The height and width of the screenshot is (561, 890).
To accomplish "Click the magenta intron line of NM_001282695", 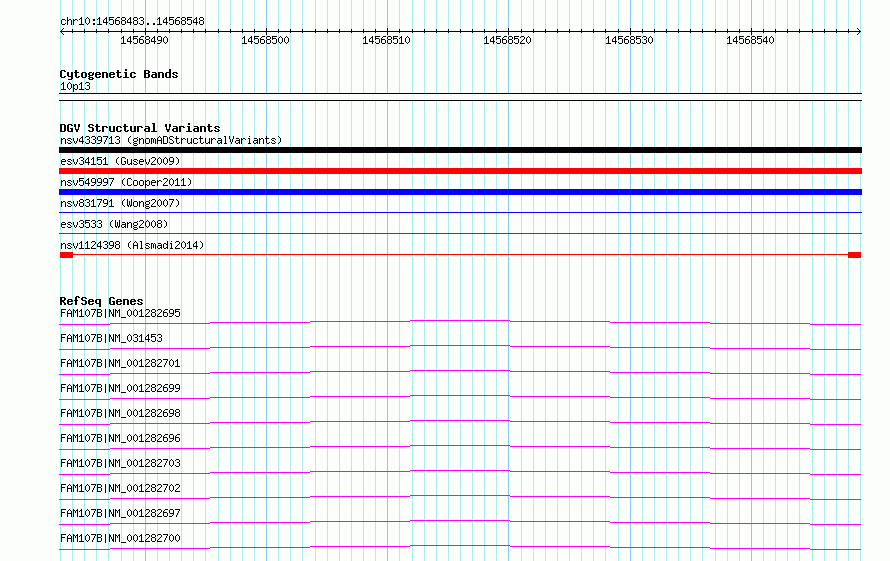I will click(x=460, y=321).
